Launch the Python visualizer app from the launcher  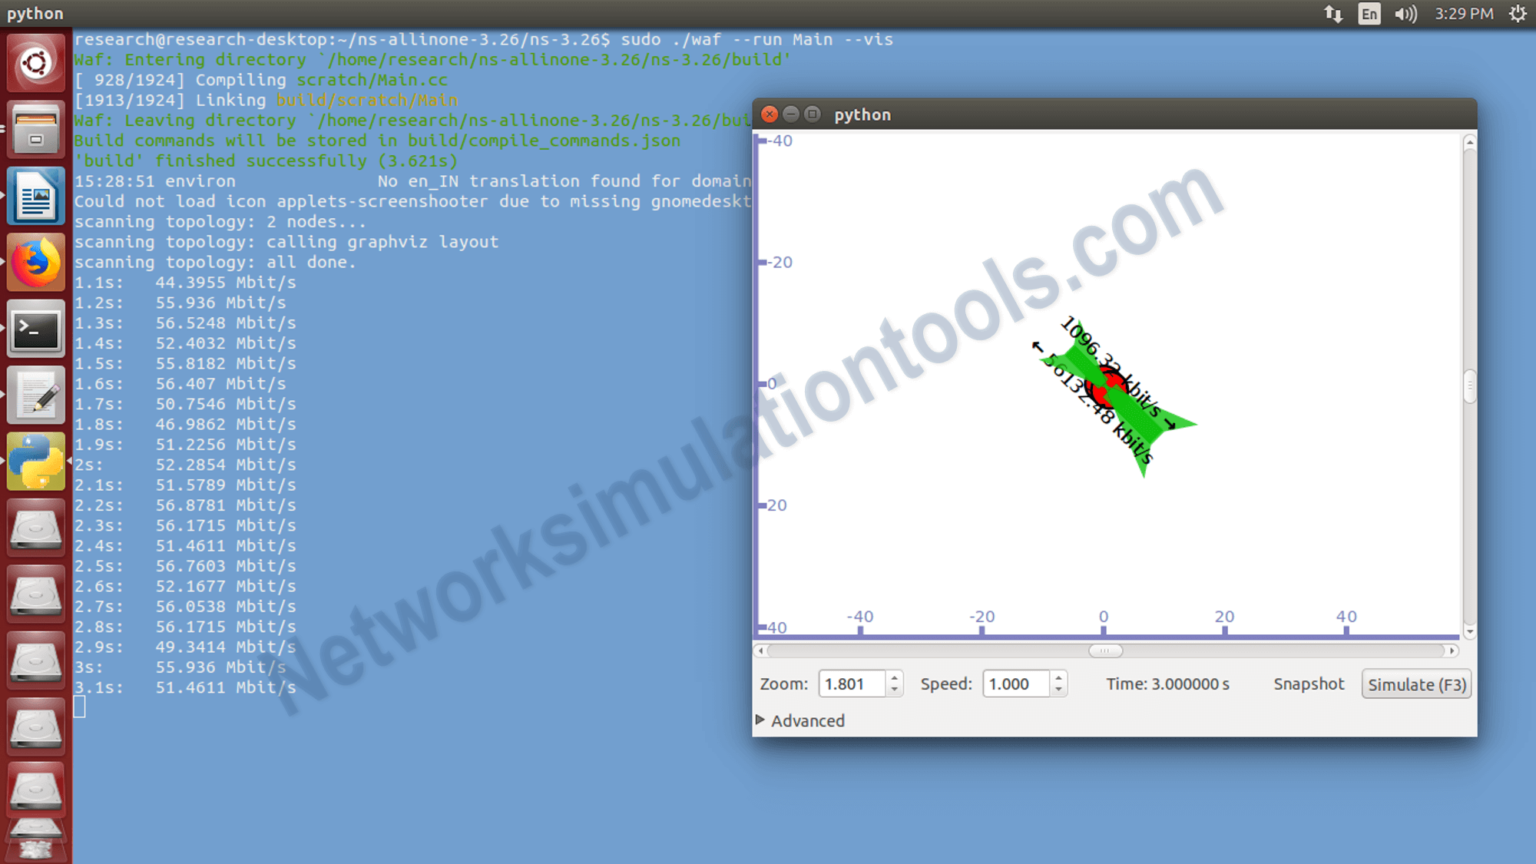click(x=36, y=462)
